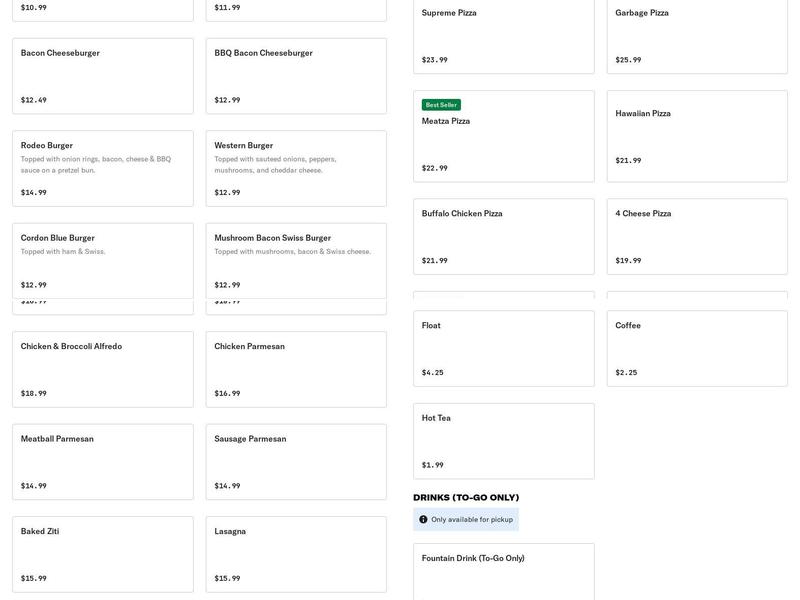Screen dimensions: 800x600
Task: Select Fountain Drink (To-Go Only)
Action: tap(503, 572)
